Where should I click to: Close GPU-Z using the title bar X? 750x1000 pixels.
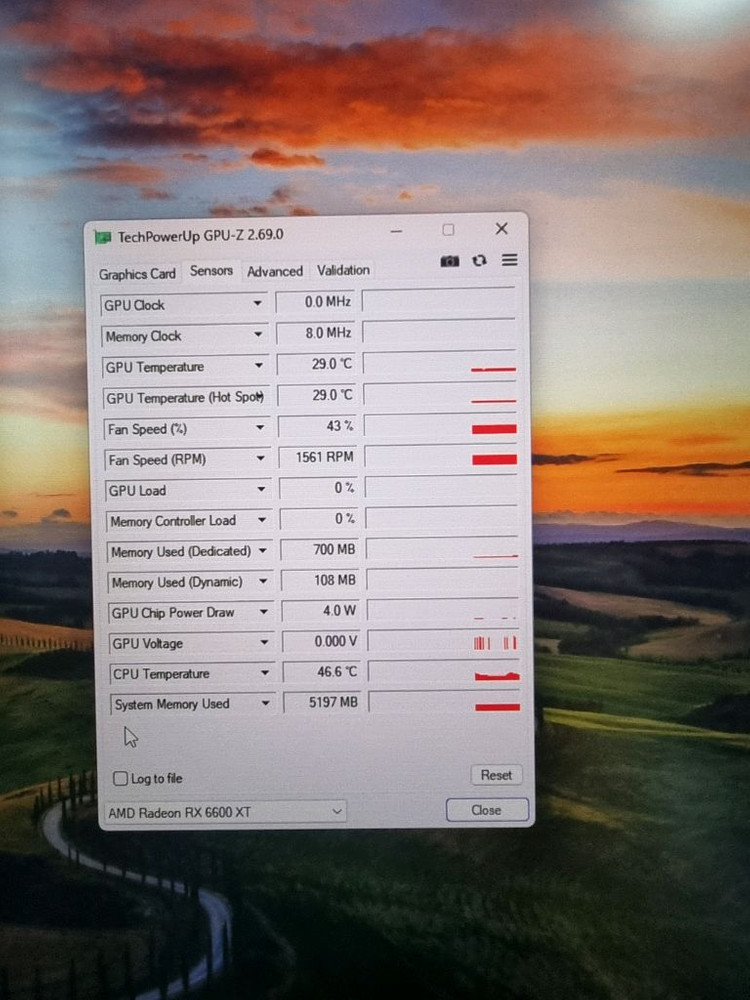click(x=502, y=229)
